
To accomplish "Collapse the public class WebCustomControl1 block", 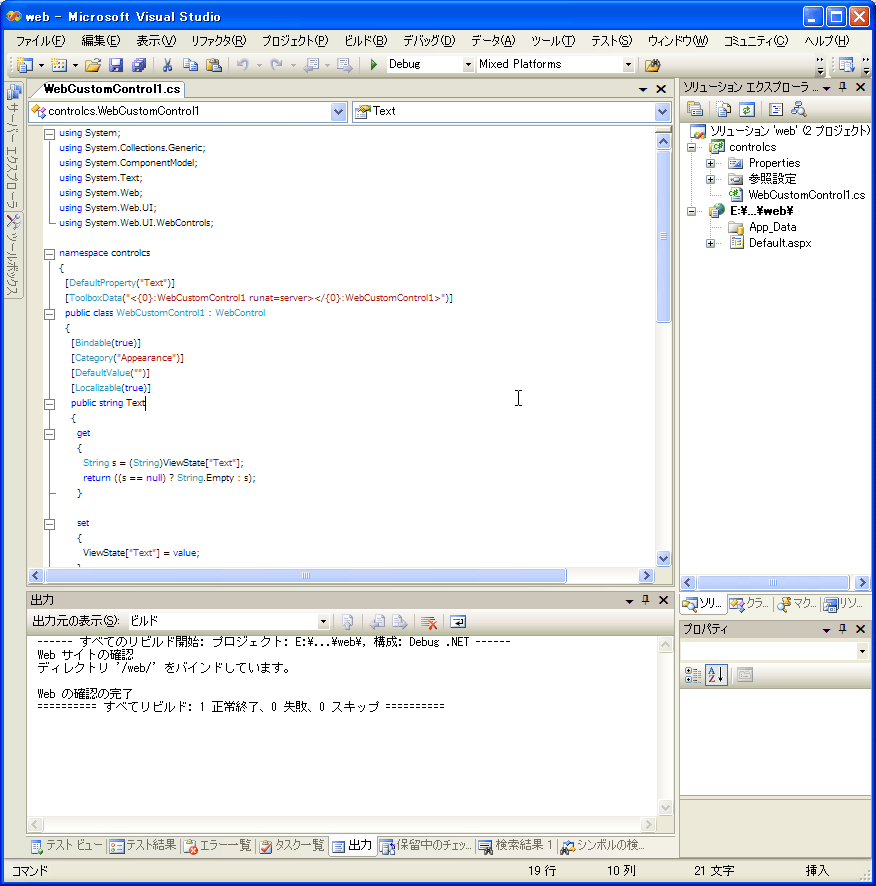I will [x=50, y=314].
